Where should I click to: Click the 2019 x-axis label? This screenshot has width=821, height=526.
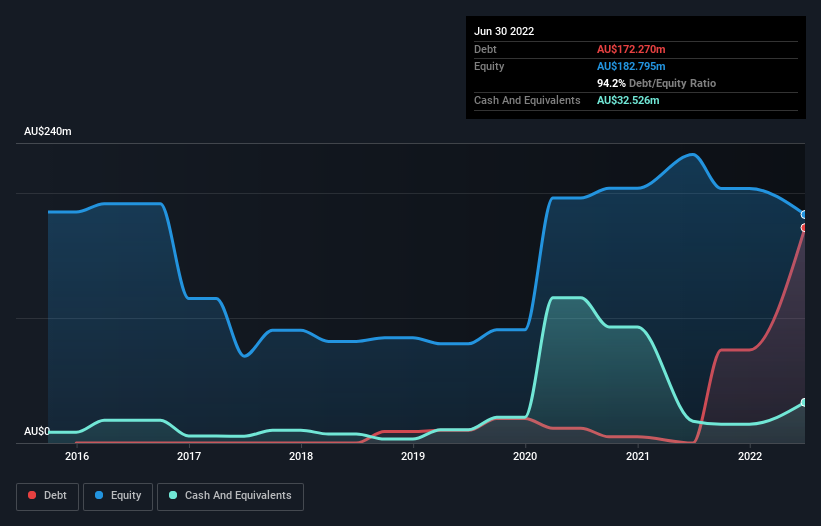click(413, 456)
